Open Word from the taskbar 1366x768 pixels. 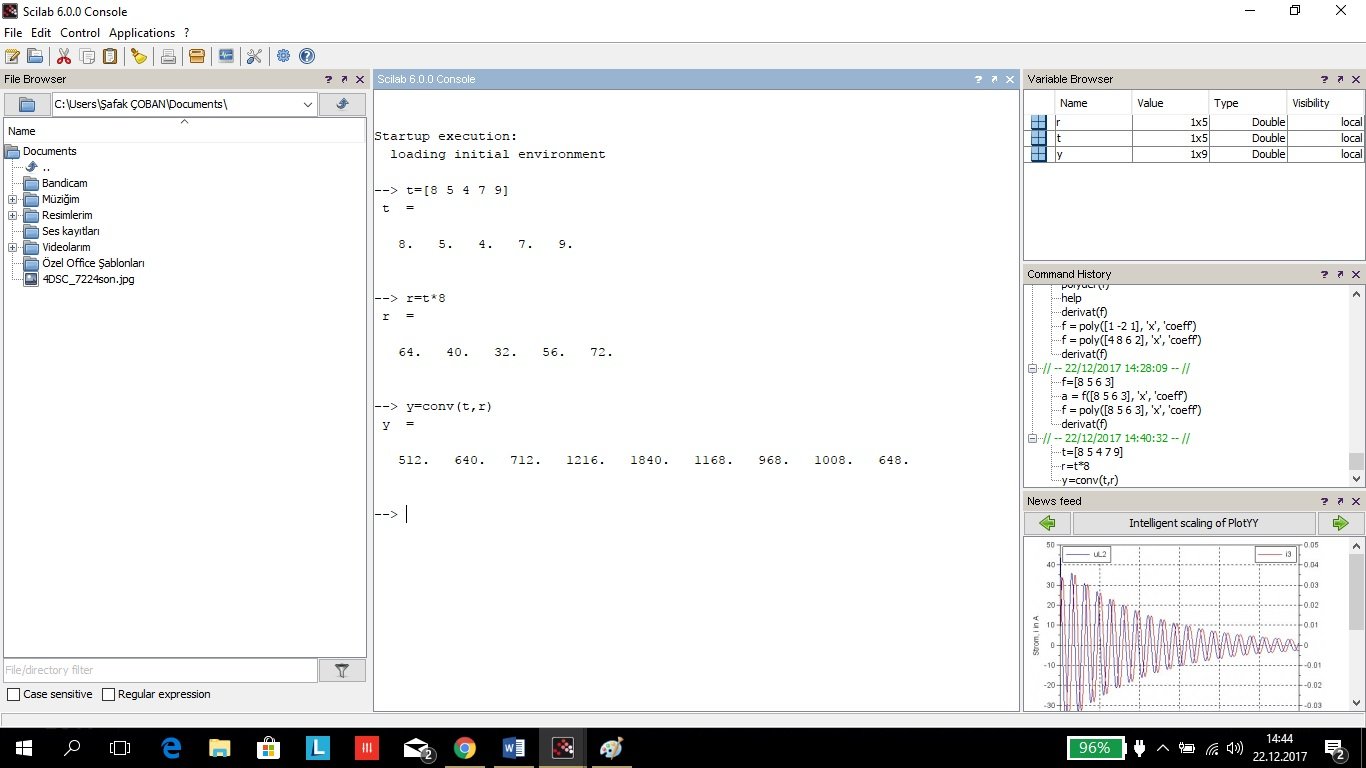point(514,748)
